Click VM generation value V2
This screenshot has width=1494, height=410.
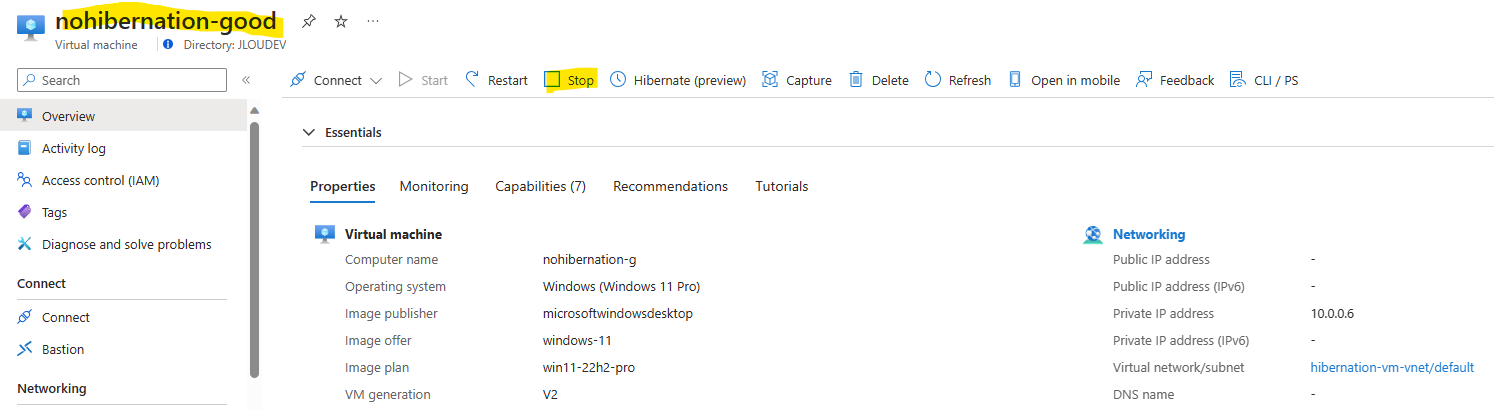point(550,394)
